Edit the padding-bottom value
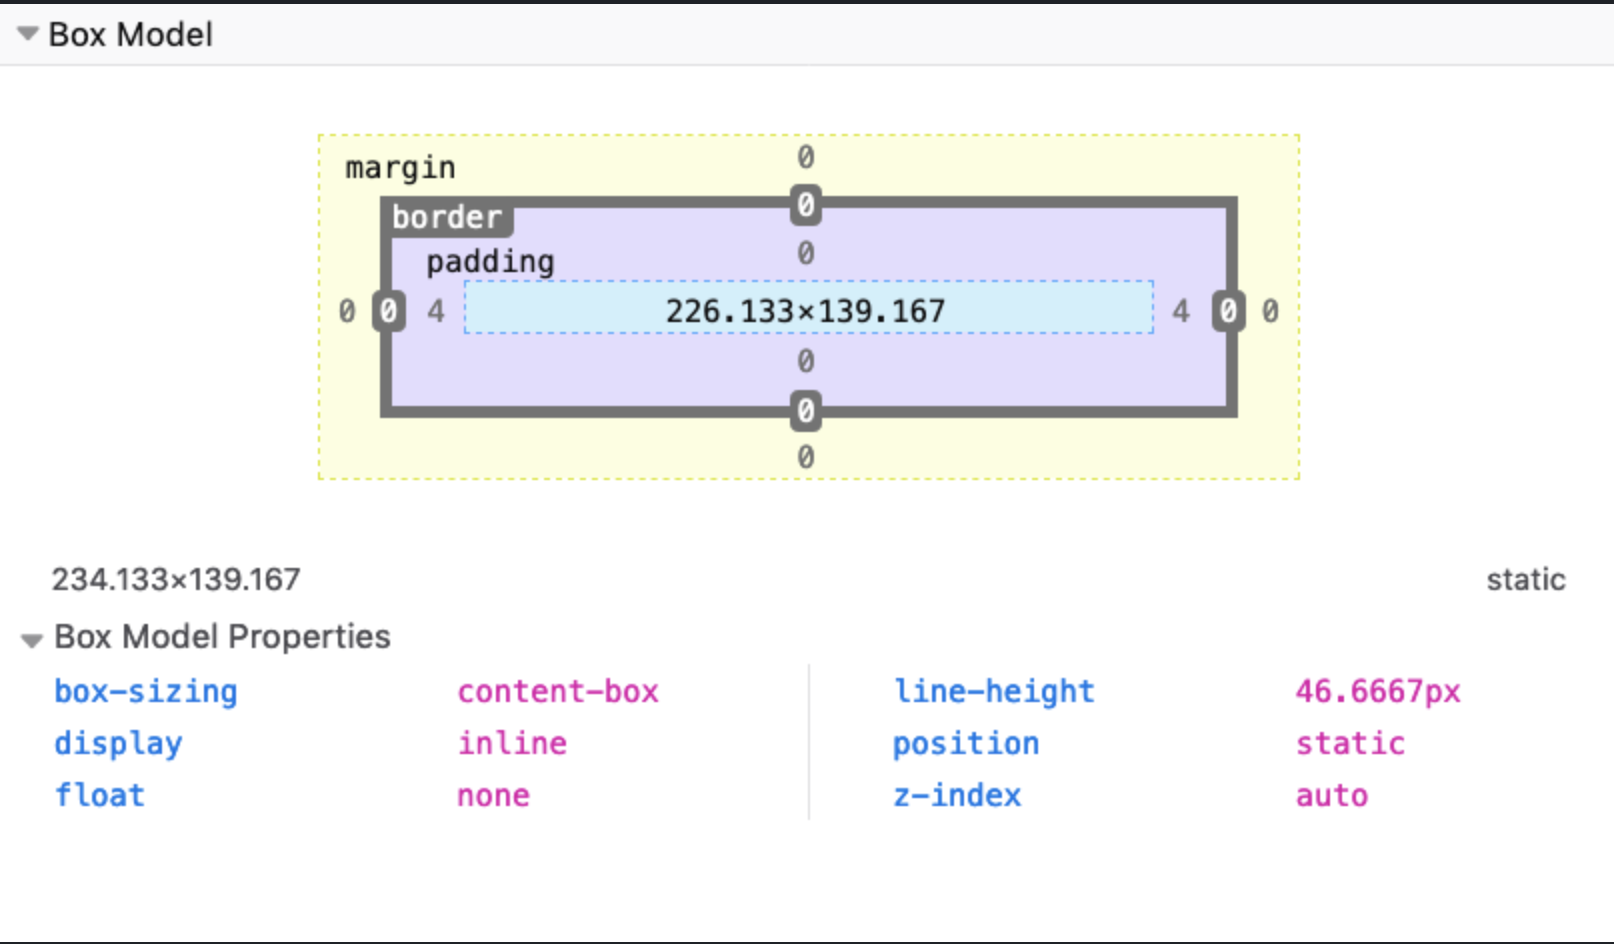 pyautogui.click(x=805, y=361)
